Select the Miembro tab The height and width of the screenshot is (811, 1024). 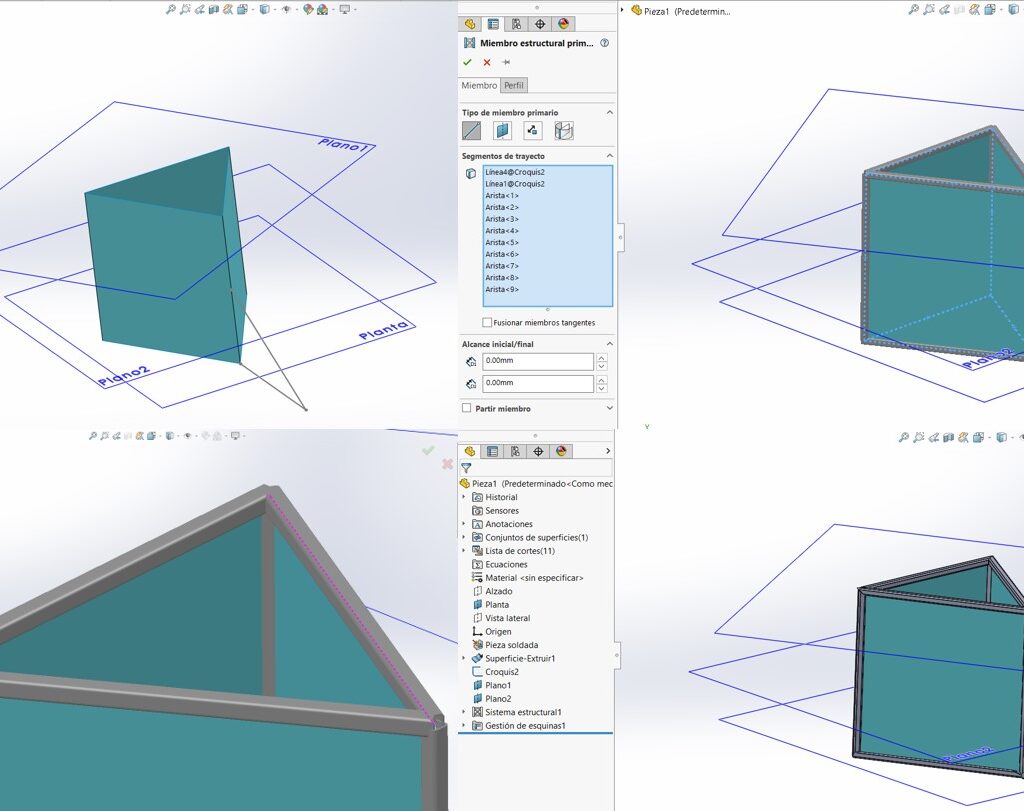click(x=479, y=85)
